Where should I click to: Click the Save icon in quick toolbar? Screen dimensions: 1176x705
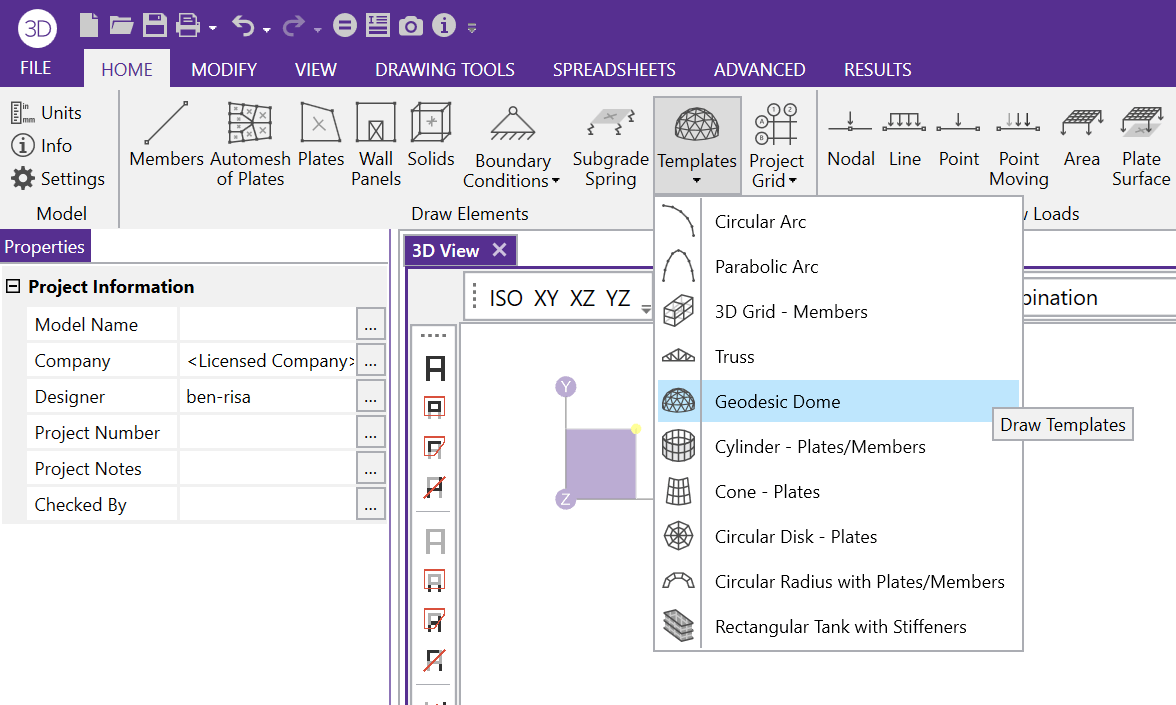pos(154,26)
